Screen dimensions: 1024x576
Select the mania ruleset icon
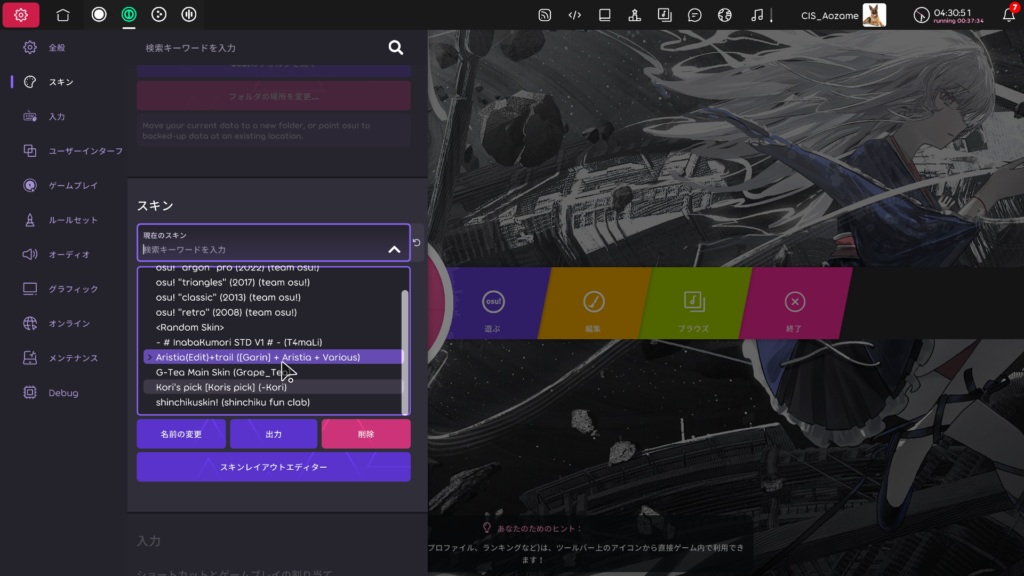click(x=189, y=14)
